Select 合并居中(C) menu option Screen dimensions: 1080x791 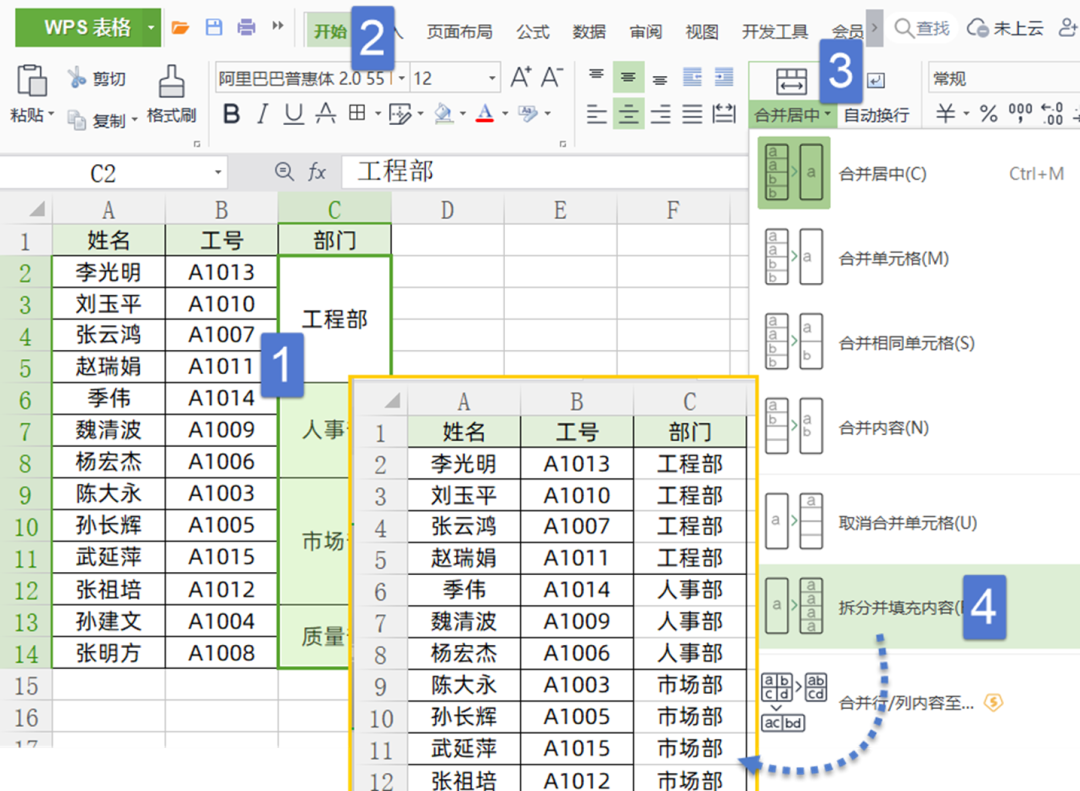click(x=915, y=174)
